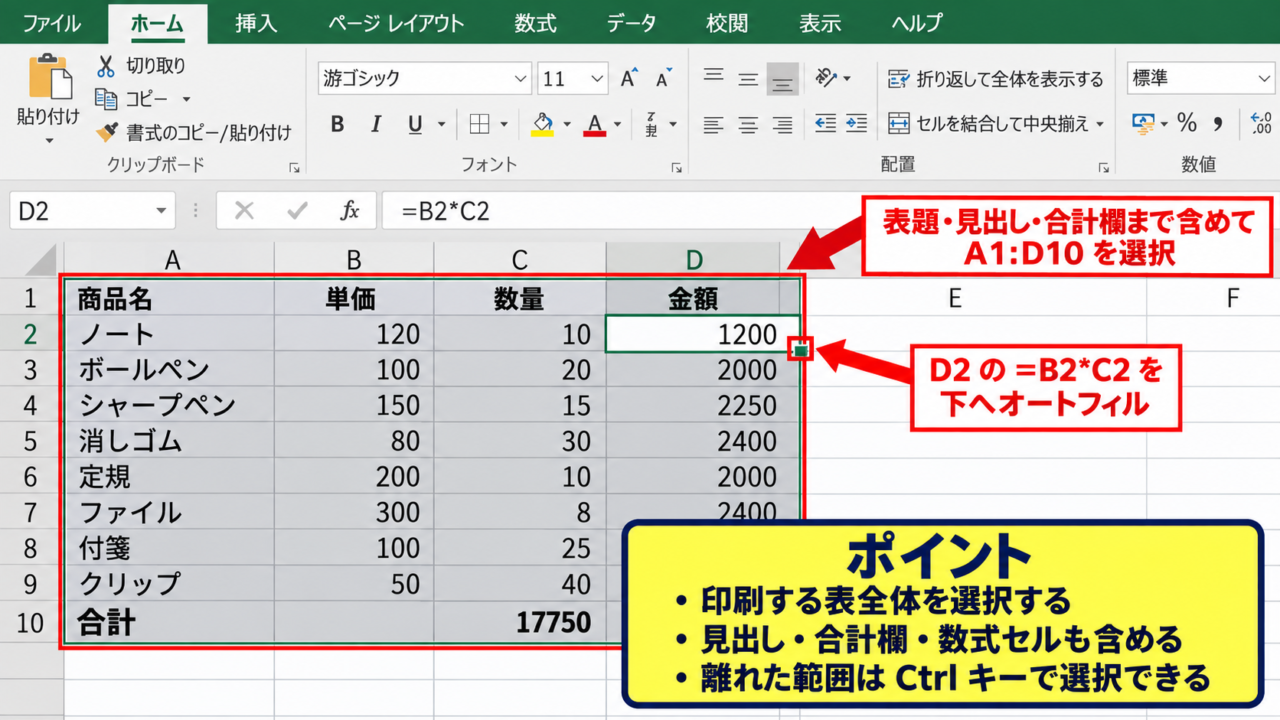Select the Format Painter (書式のコピー/貼り付け) brush
1280x720 pixels.
pyautogui.click(x=107, y=132)
